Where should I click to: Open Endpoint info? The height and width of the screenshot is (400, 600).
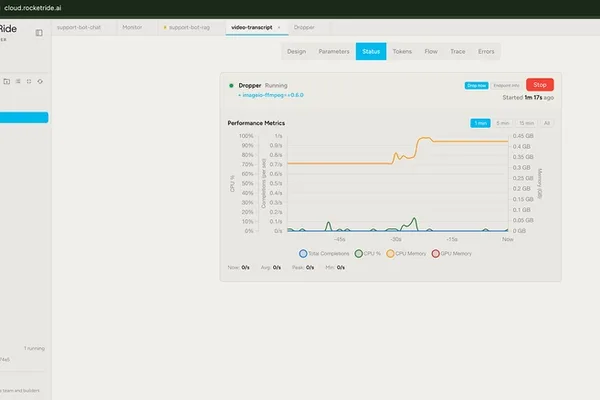click(x=506, y=85)
